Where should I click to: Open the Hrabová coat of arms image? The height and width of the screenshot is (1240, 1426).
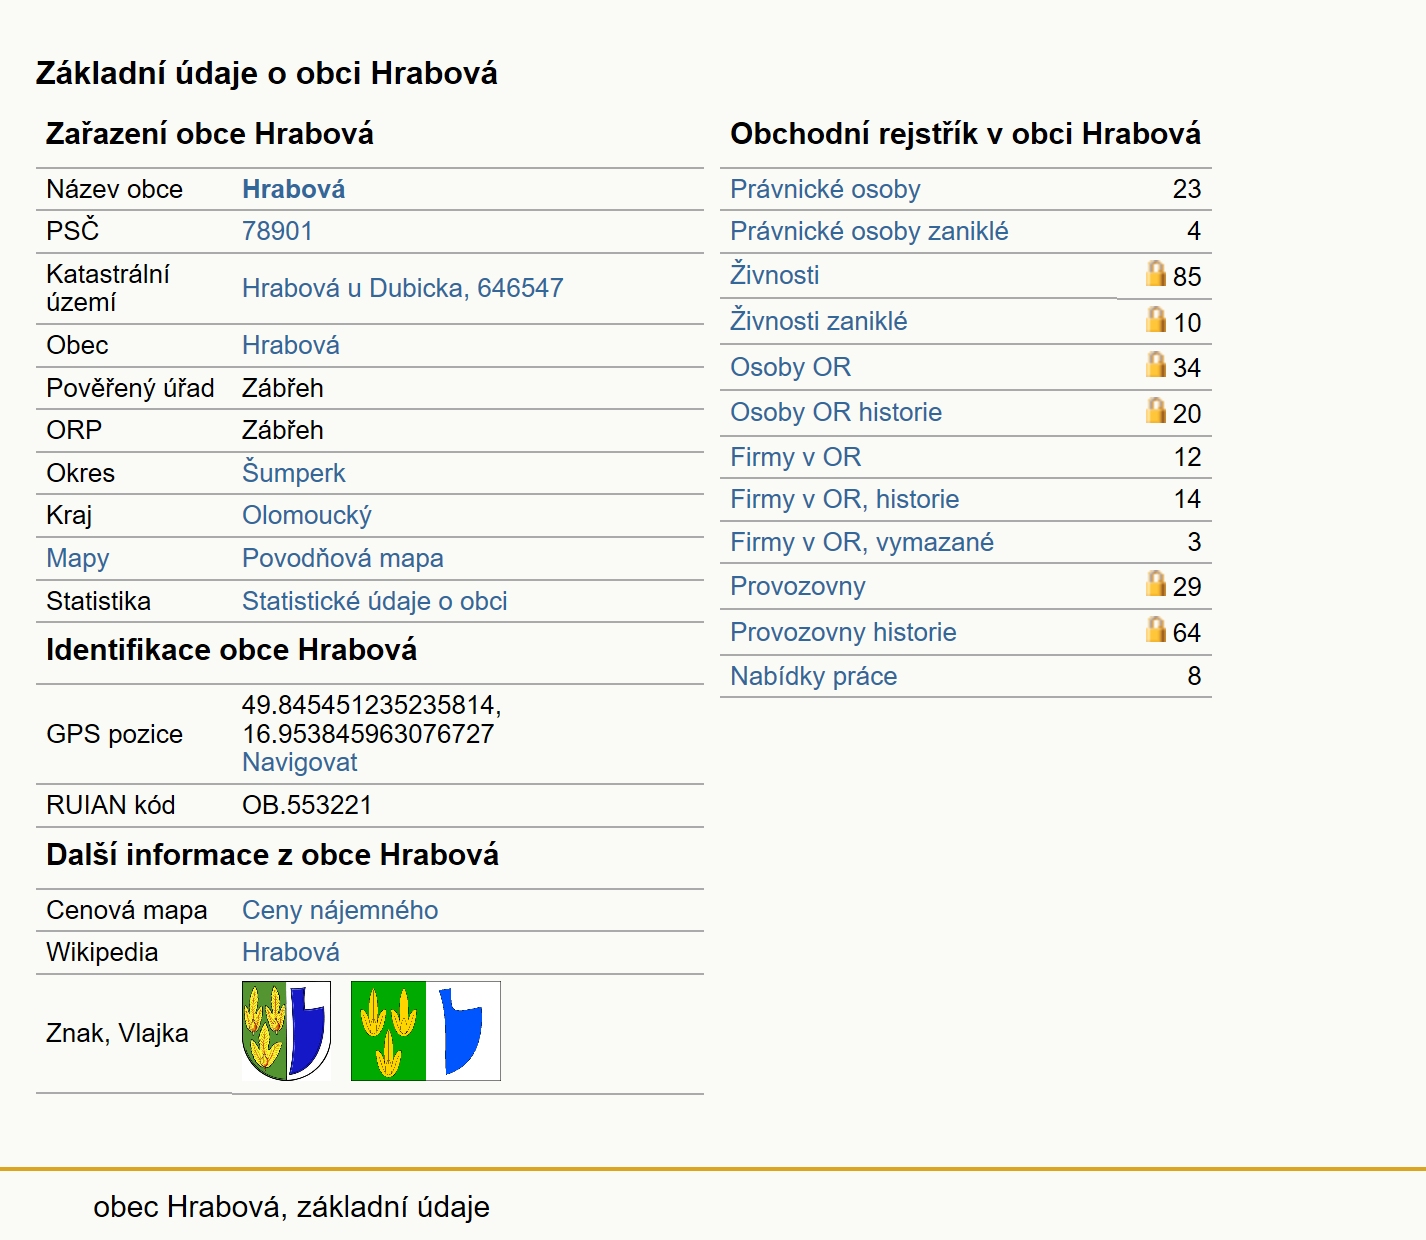point(286,1031)
